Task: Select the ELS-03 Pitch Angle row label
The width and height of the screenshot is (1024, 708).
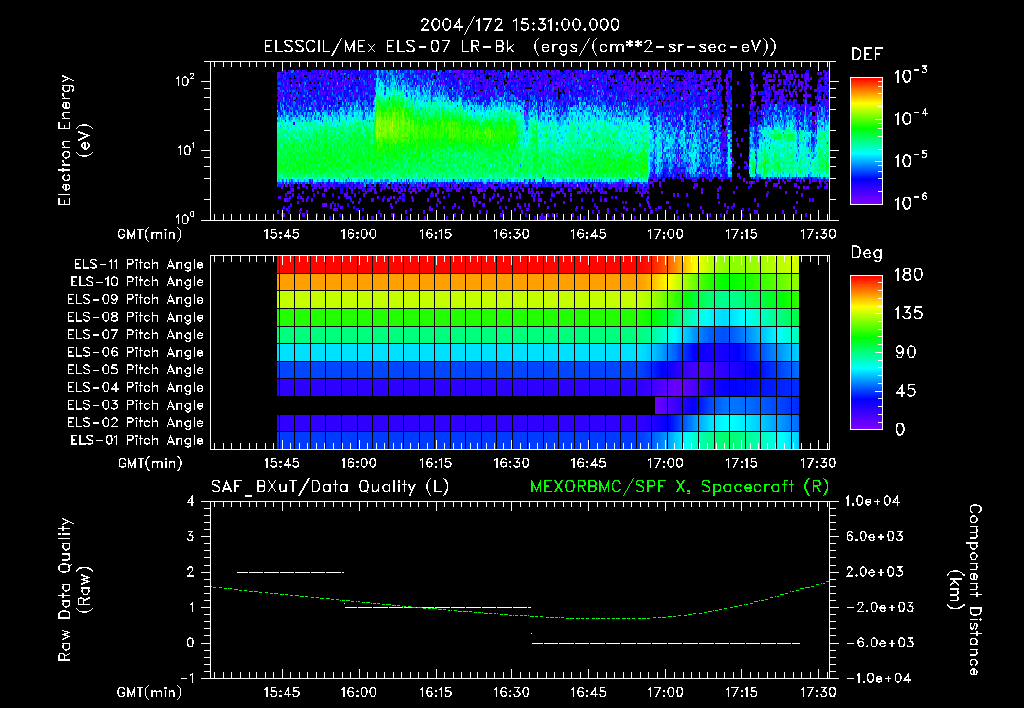Action: tap(135, 406)
